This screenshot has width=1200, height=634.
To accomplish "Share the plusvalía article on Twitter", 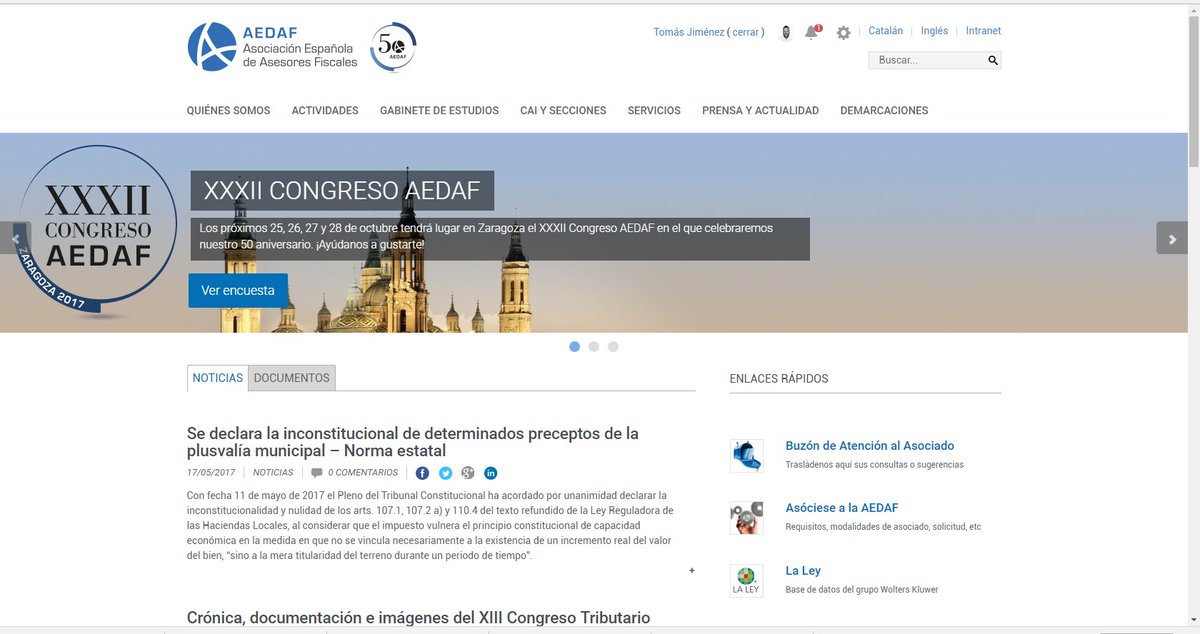I will (445, 473).
